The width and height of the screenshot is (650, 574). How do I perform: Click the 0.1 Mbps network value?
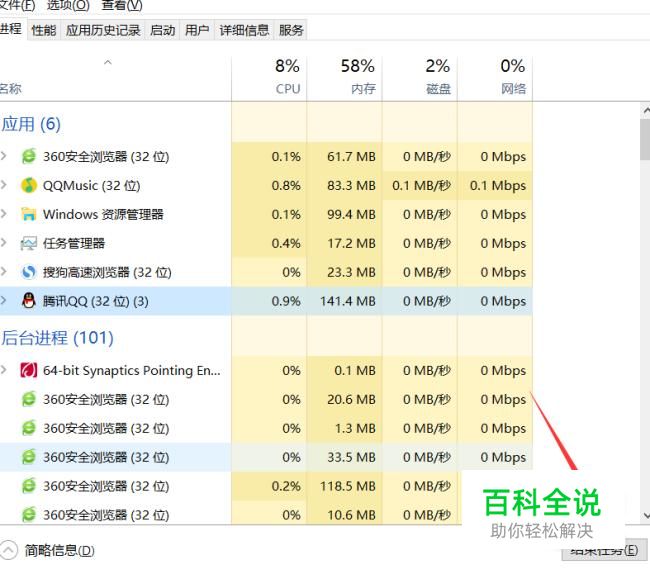(x=498, y=185)
